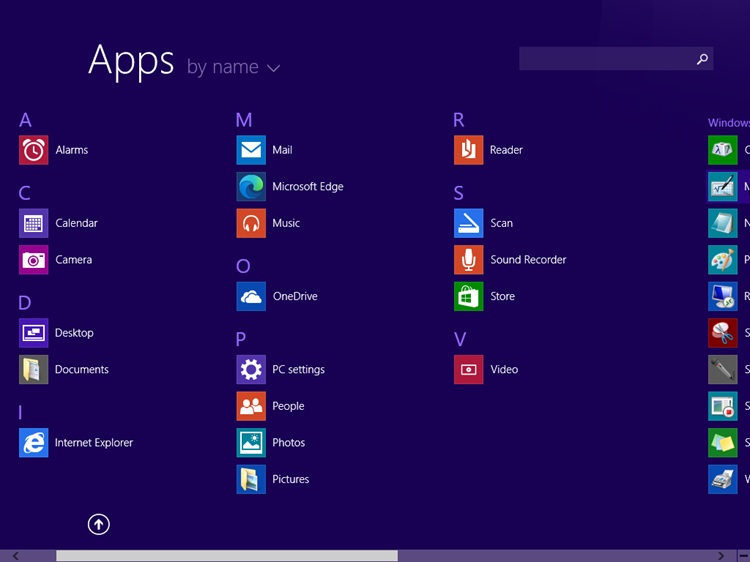This screenshot has width=750, height=562.
Task: Open the Remote Desktop Connection icon
Action: click(x=723, y=297)
